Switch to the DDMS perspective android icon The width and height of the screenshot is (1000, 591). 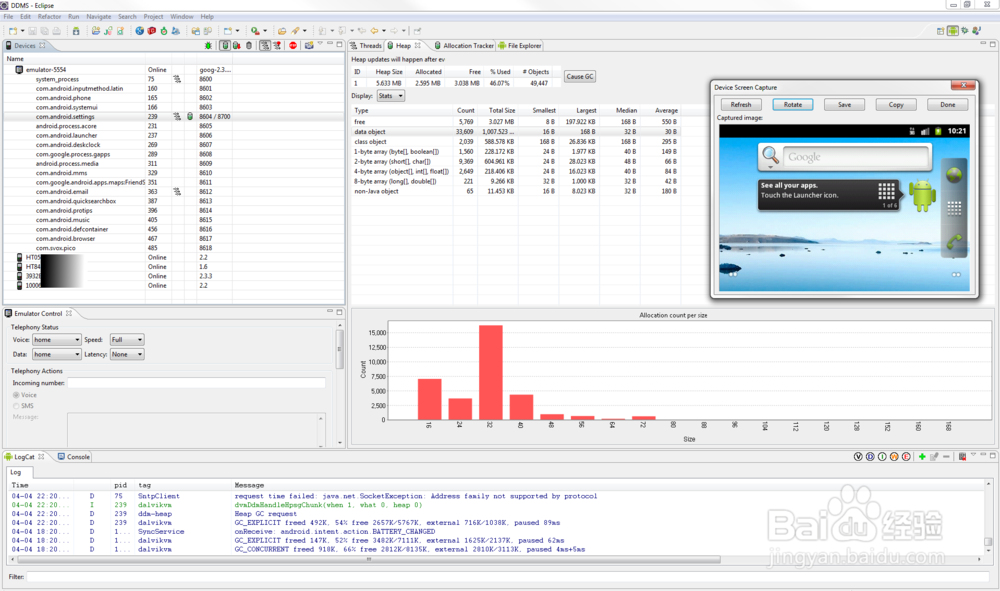953,31
